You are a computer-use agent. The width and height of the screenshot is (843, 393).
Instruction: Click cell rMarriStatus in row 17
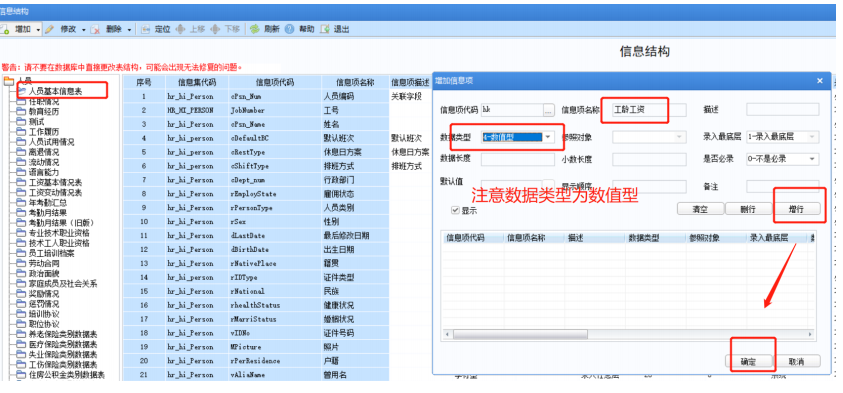[275, 319]
